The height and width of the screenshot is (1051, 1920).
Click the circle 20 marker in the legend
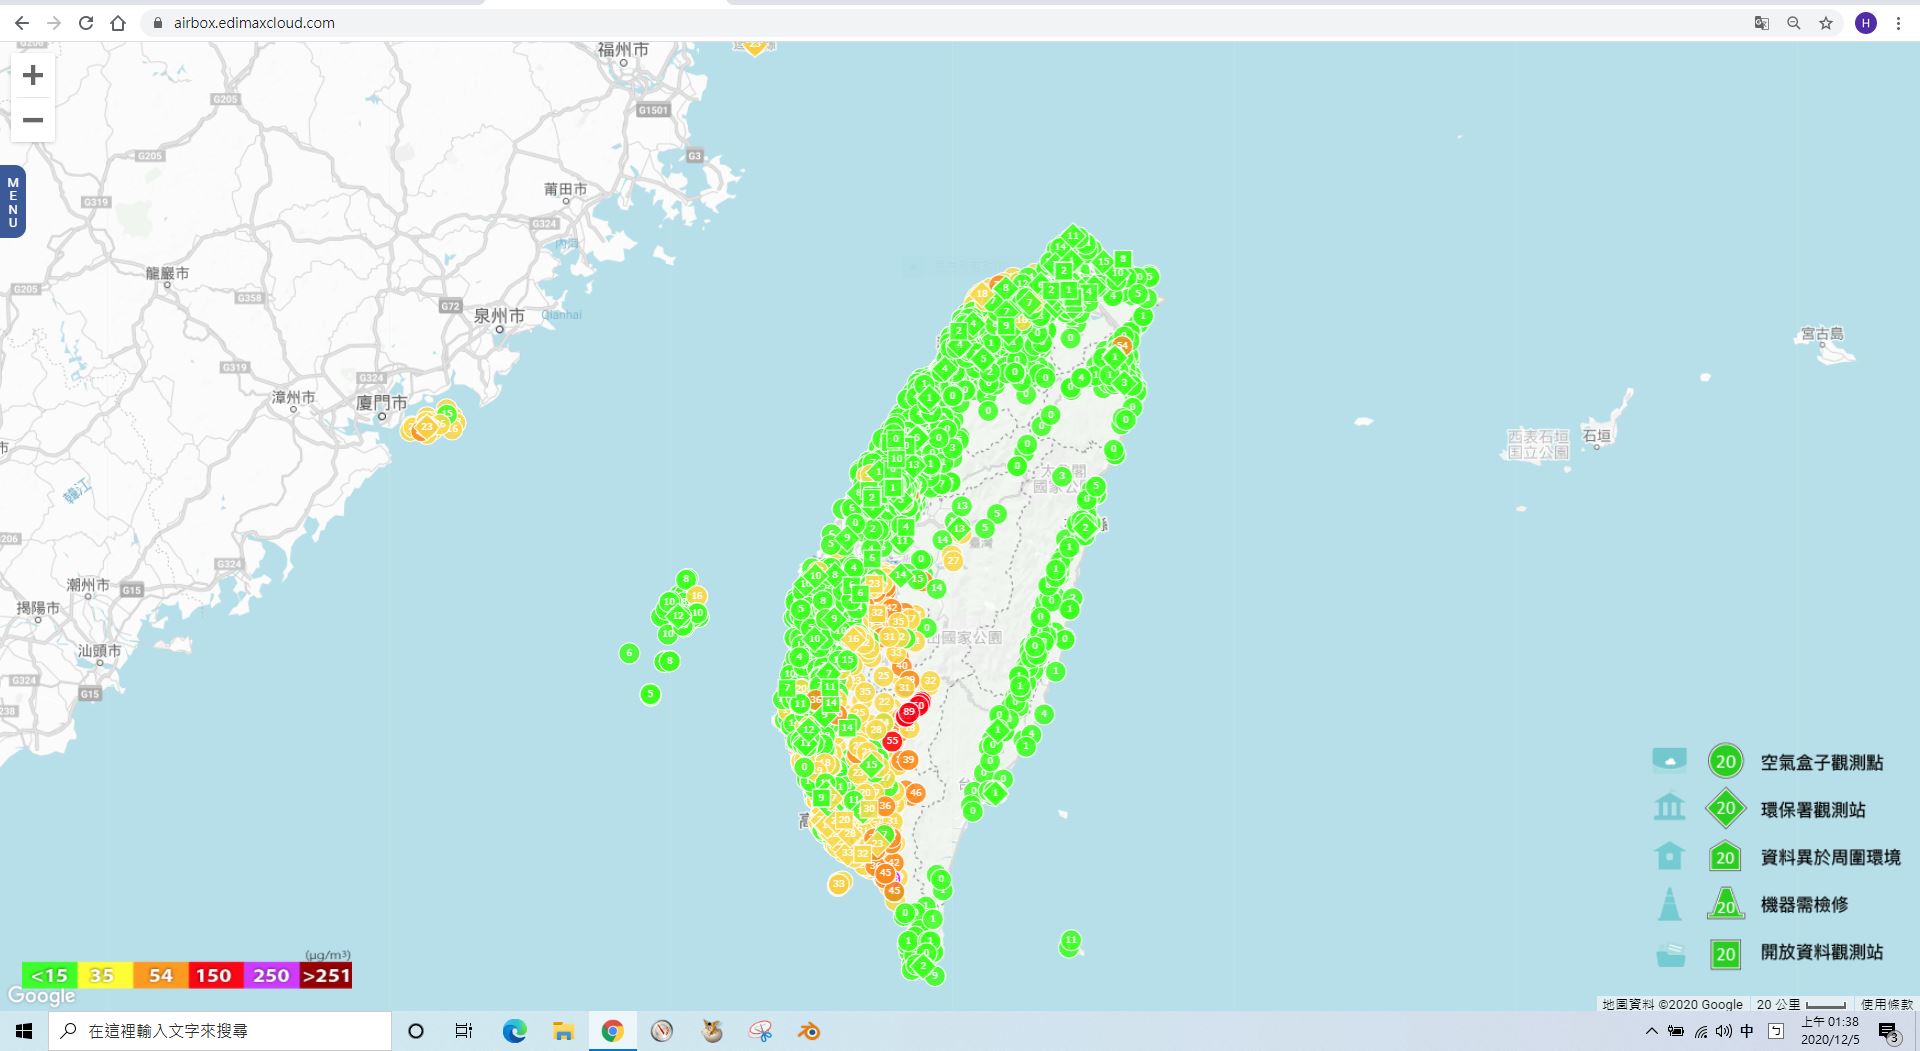click(1725, 761)
